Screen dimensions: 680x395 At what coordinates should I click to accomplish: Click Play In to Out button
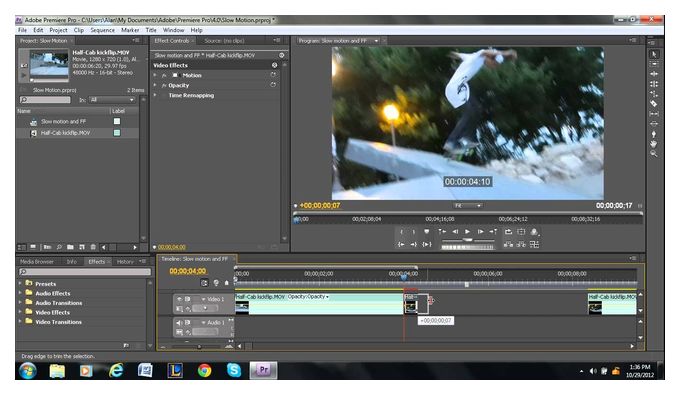[x=427, y=245]
